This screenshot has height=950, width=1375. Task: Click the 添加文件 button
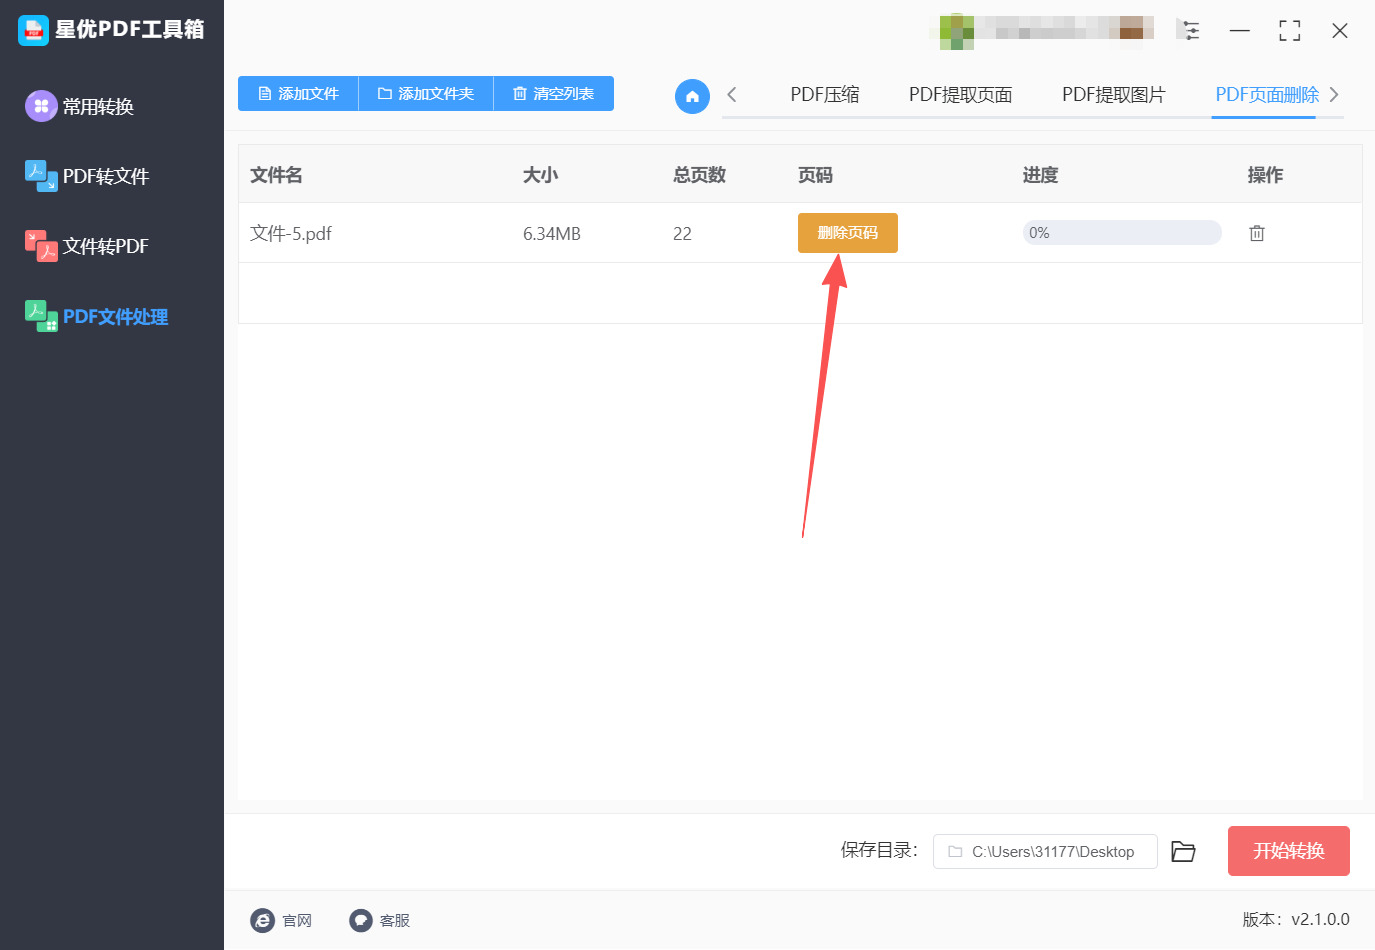pos(298,94)
